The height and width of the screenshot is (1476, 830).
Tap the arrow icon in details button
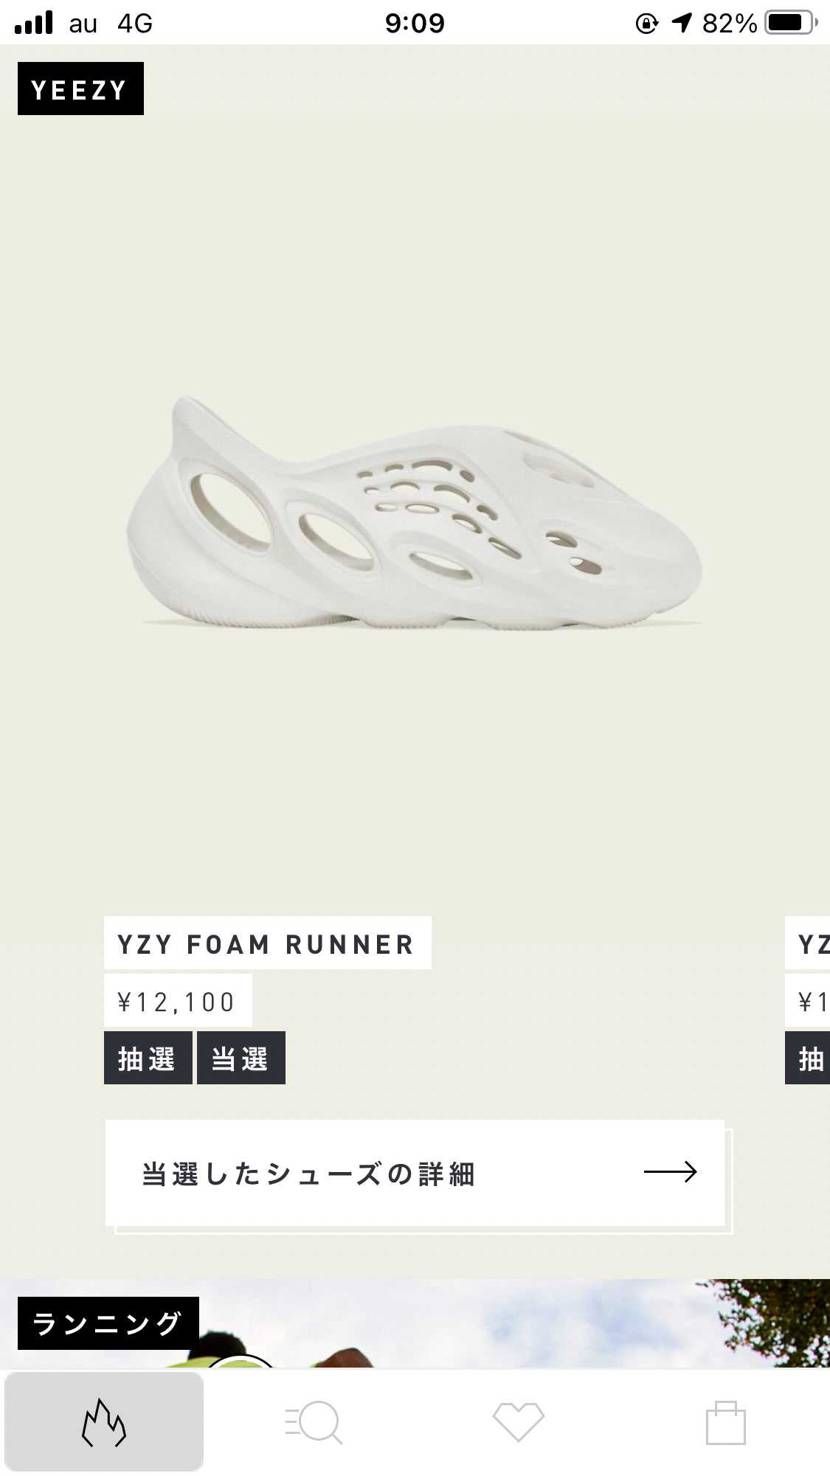670,1172
